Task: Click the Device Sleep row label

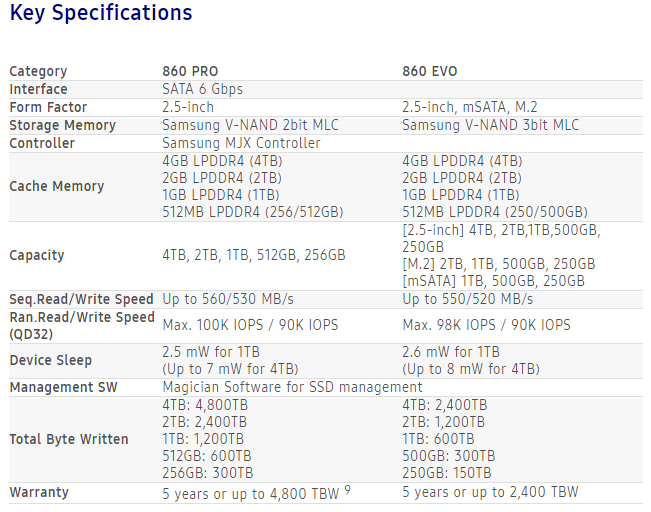Action: tap(51, 360)
